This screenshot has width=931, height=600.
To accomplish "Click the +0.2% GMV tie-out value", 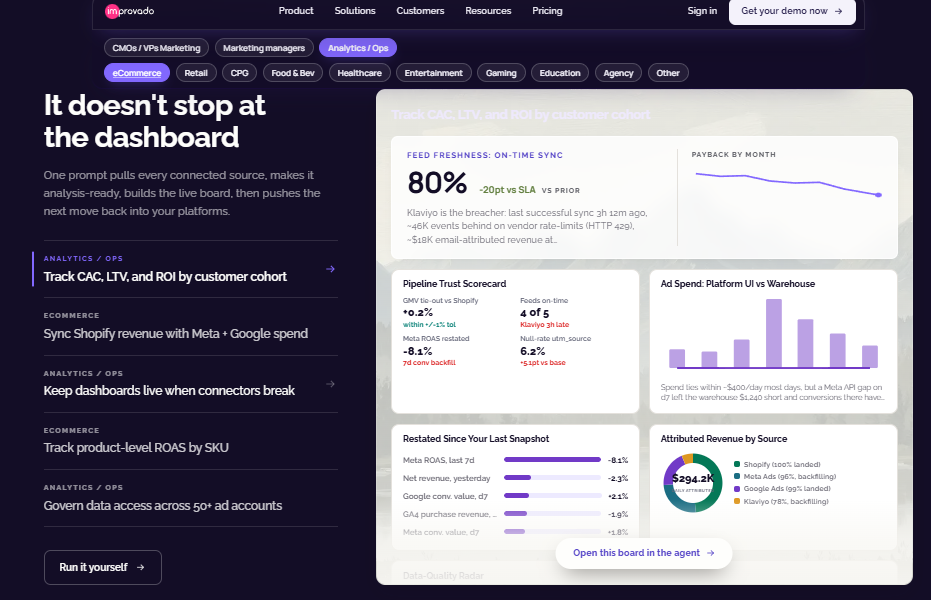I will click(x=418, y=313).
